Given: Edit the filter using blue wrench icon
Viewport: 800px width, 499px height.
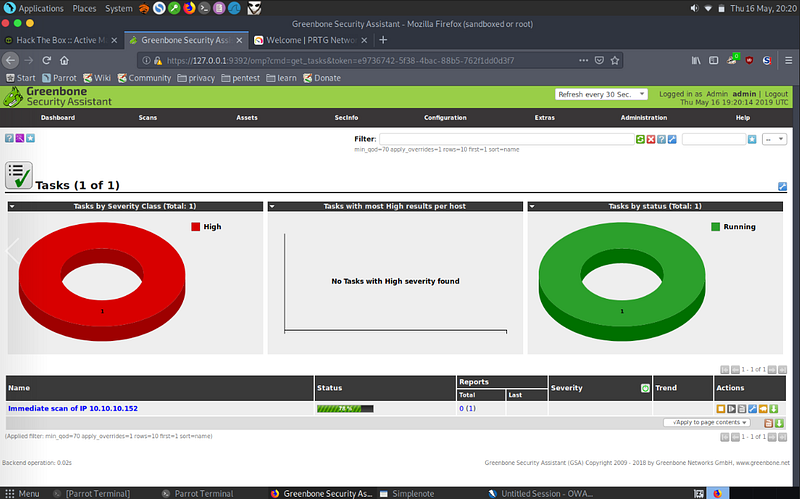Looking at the screenshot, I should point(672,139).
